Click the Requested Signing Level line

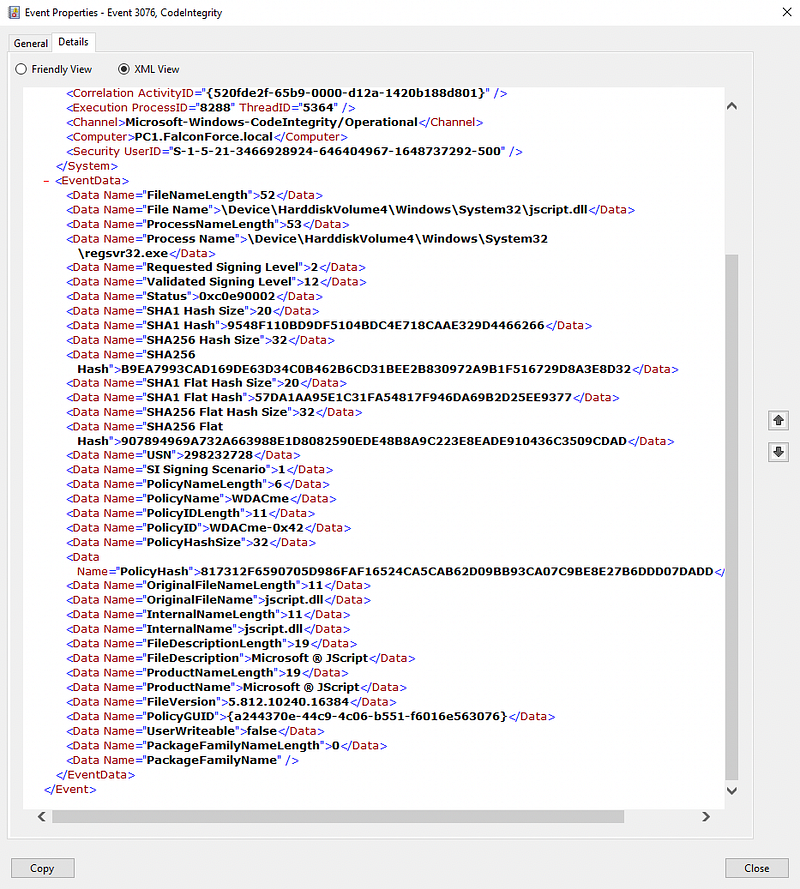(216, 267)
